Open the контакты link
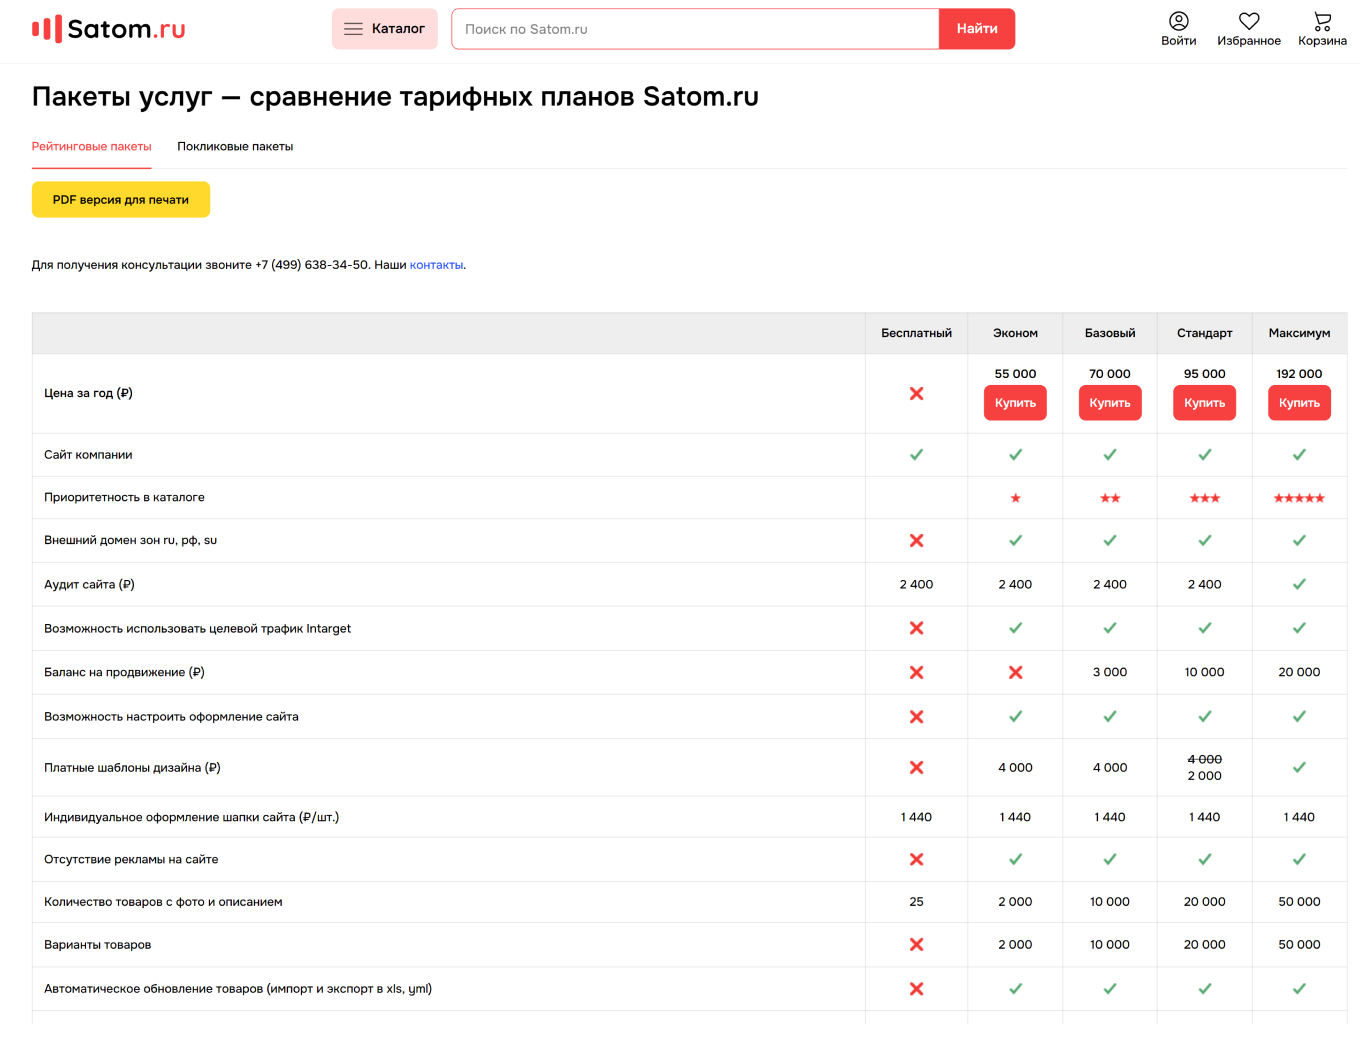The width and height of the screenshot is (1360, 1047). (x=436, y=265)
